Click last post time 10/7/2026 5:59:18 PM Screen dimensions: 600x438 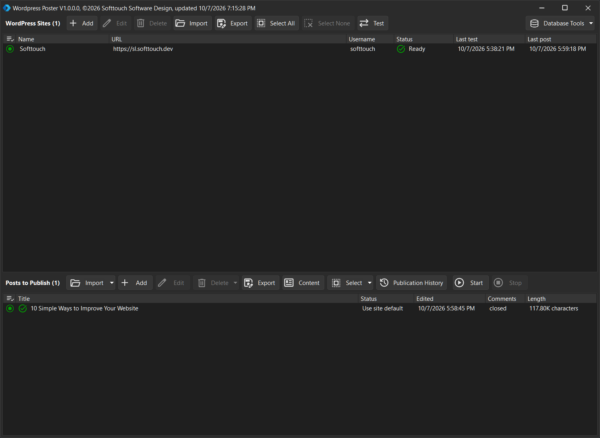[558, 49]
